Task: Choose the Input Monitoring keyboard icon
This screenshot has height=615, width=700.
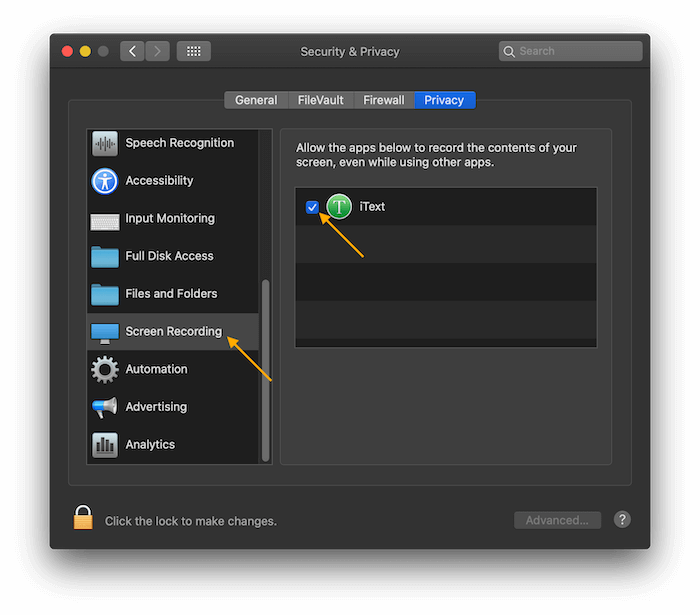Action: click(104, 222)
